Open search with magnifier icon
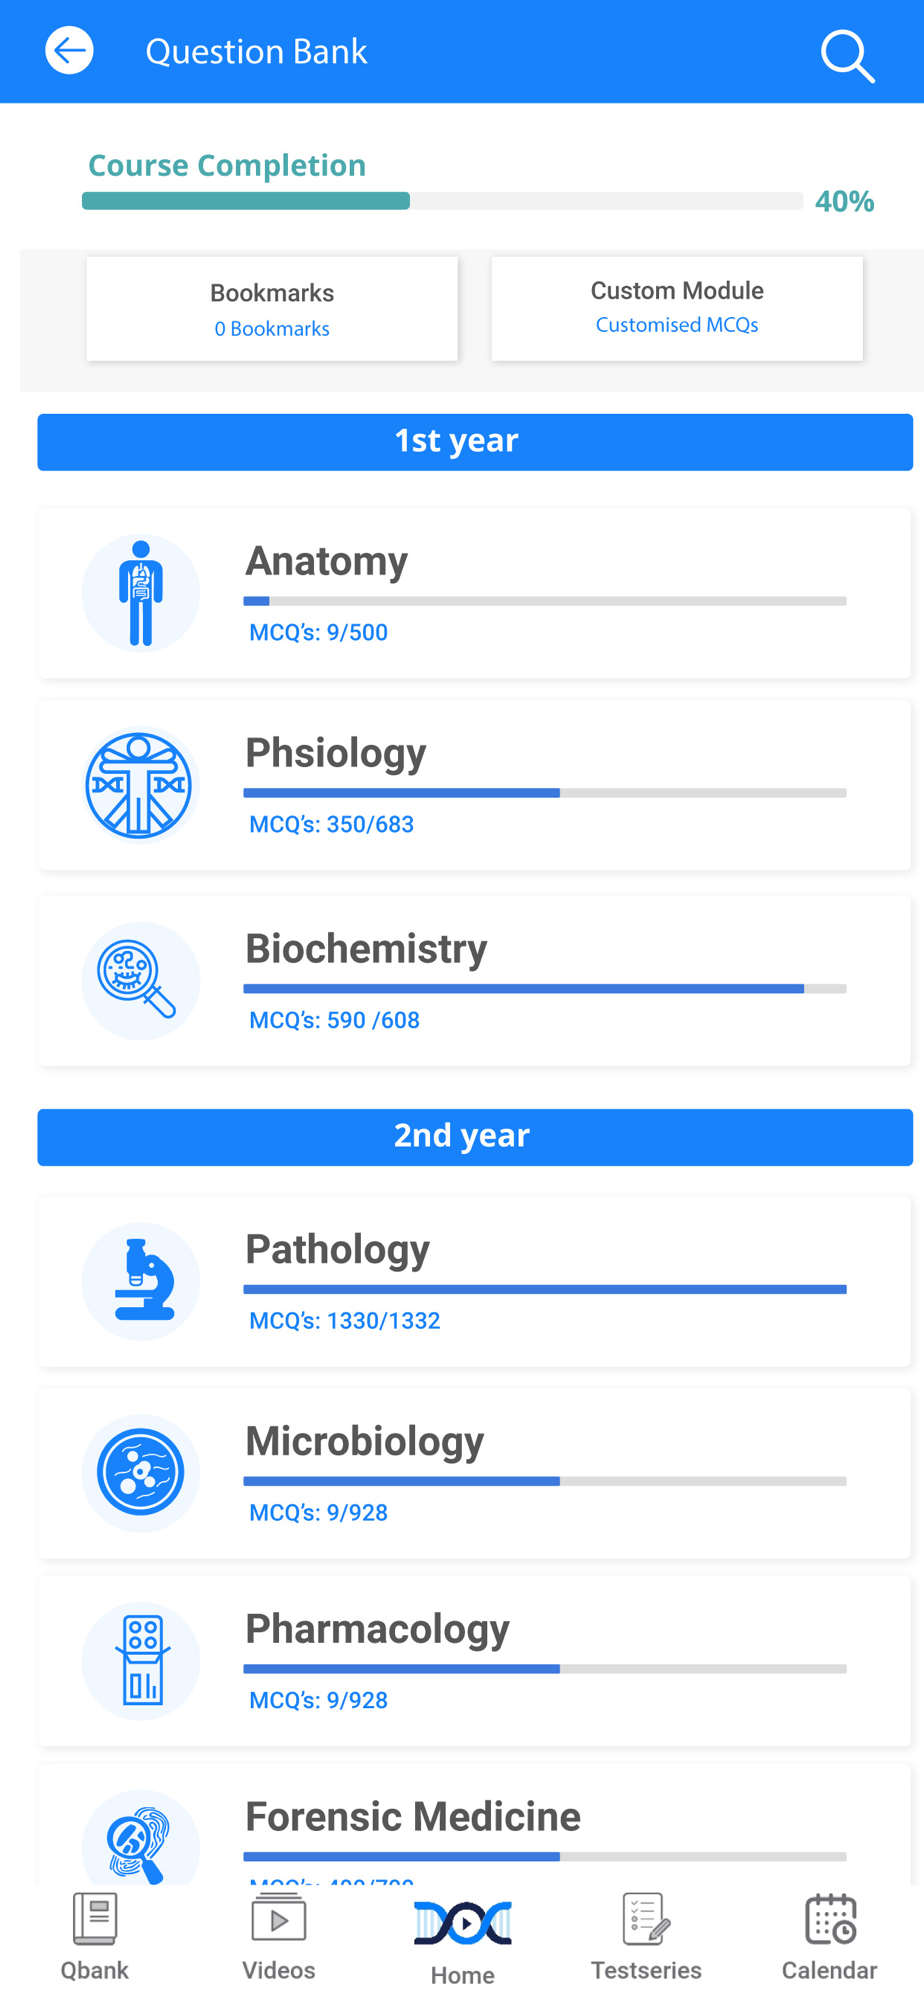The image size is (924, 2000). 847,55
